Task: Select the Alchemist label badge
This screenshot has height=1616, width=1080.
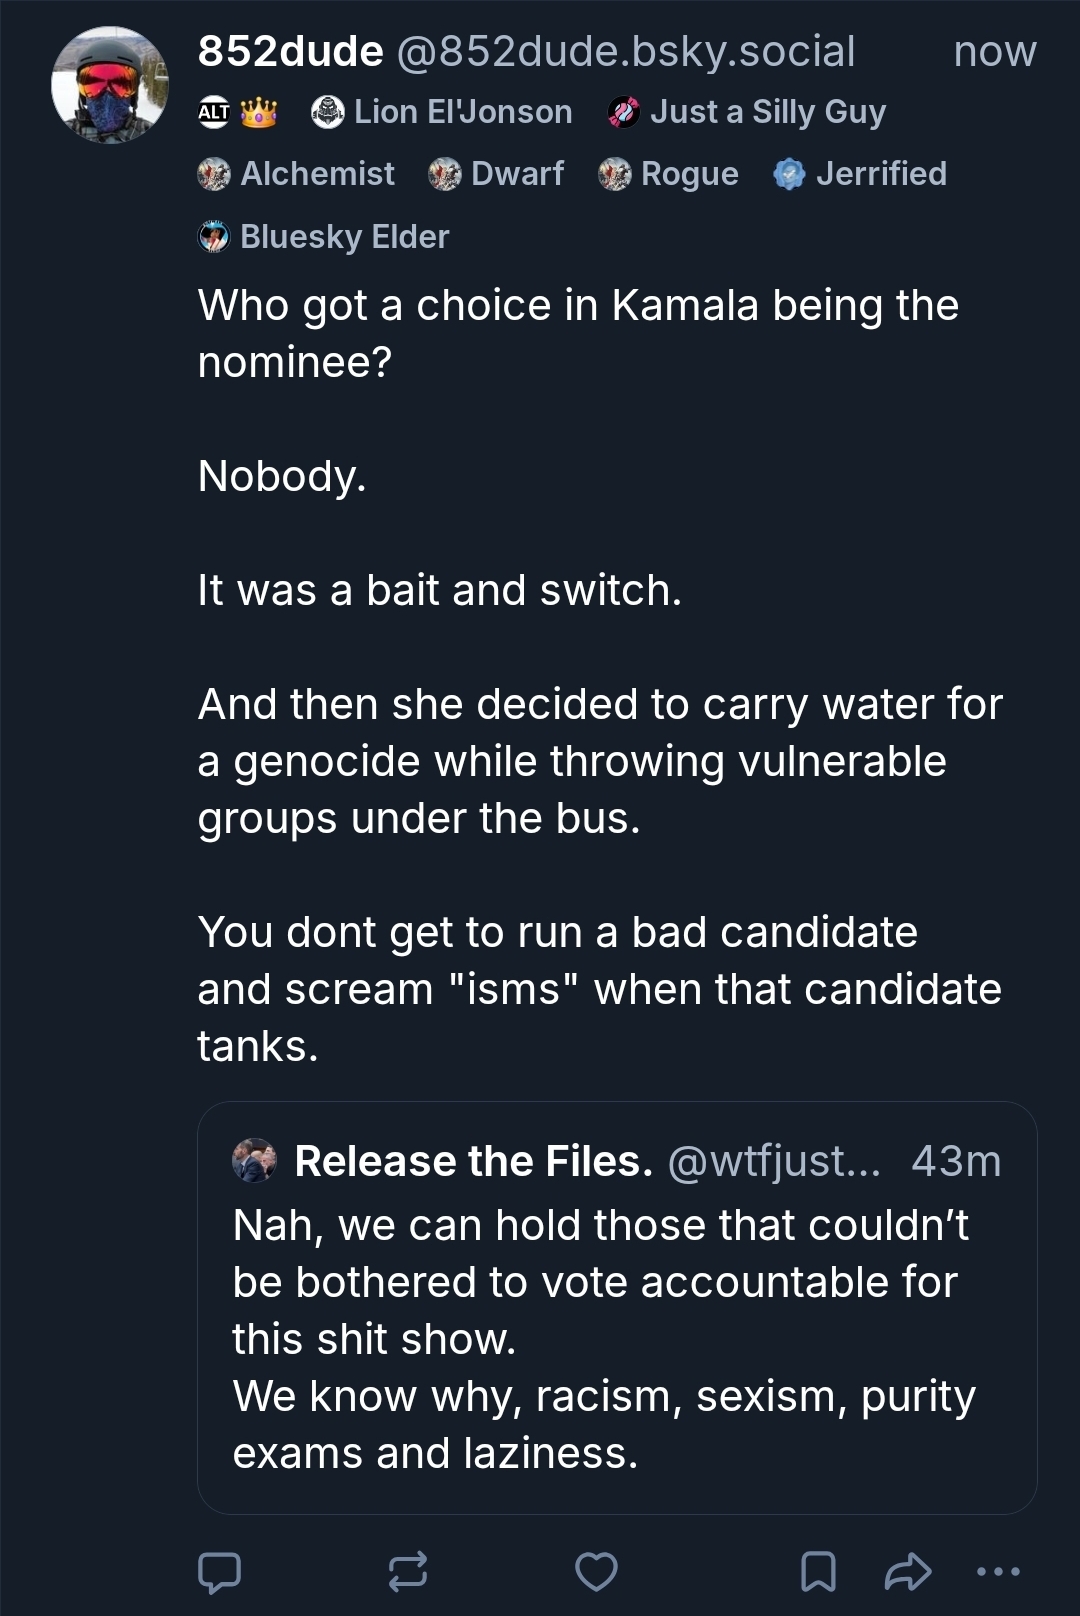Action: click(297, 174)
